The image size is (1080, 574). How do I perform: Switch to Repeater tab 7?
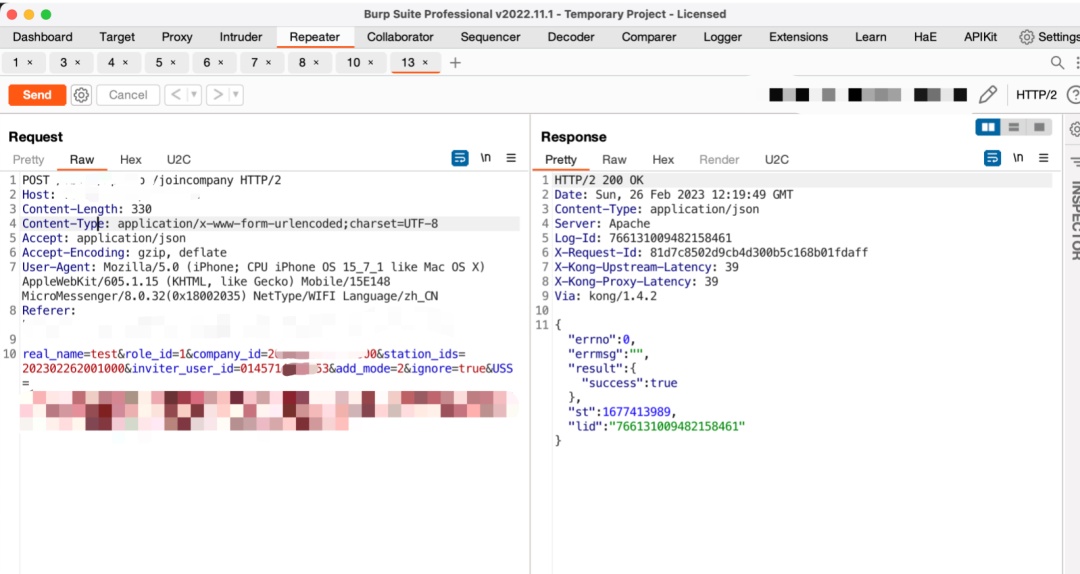click(x=254, y=63)
